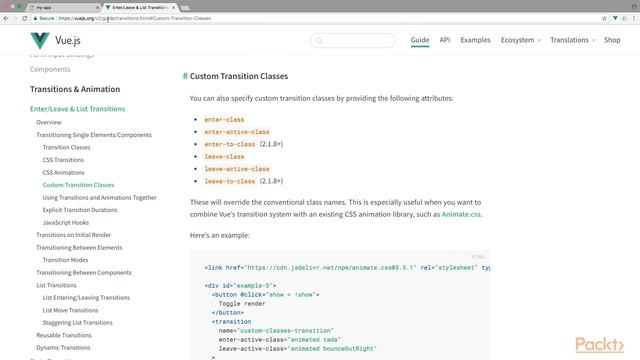Go to the CSS Animations sidebar entry

(63, 173)
